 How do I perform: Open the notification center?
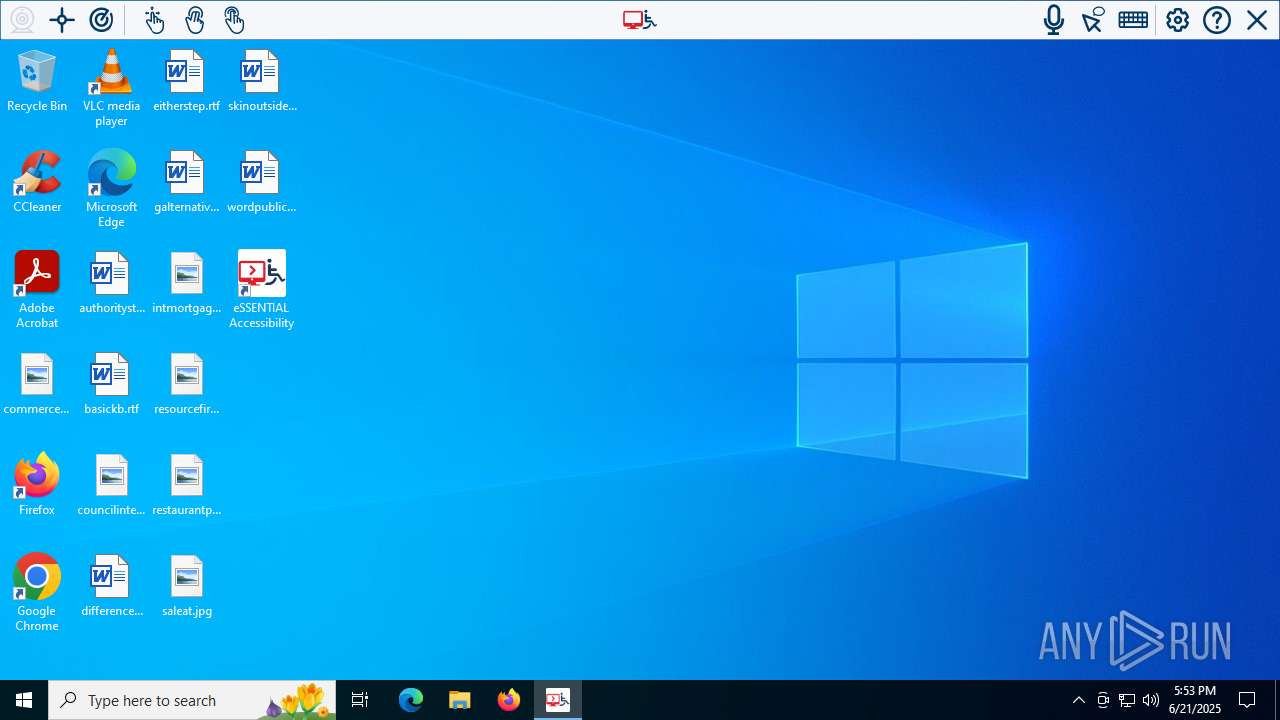[x=1247, y=700]
